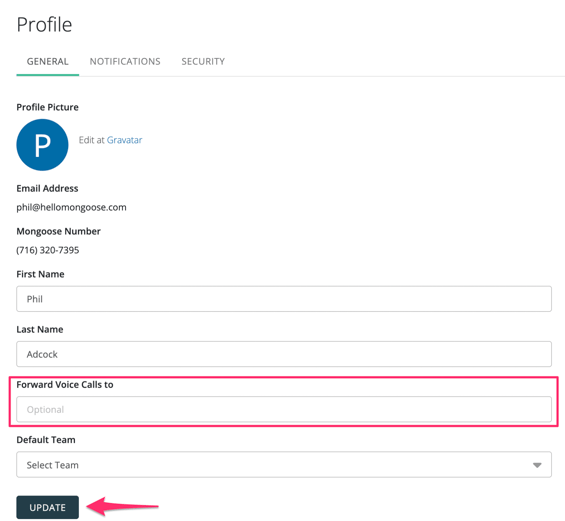Click the Forward Voice Calls to label

pyautogui.click(x=65, y=385)
